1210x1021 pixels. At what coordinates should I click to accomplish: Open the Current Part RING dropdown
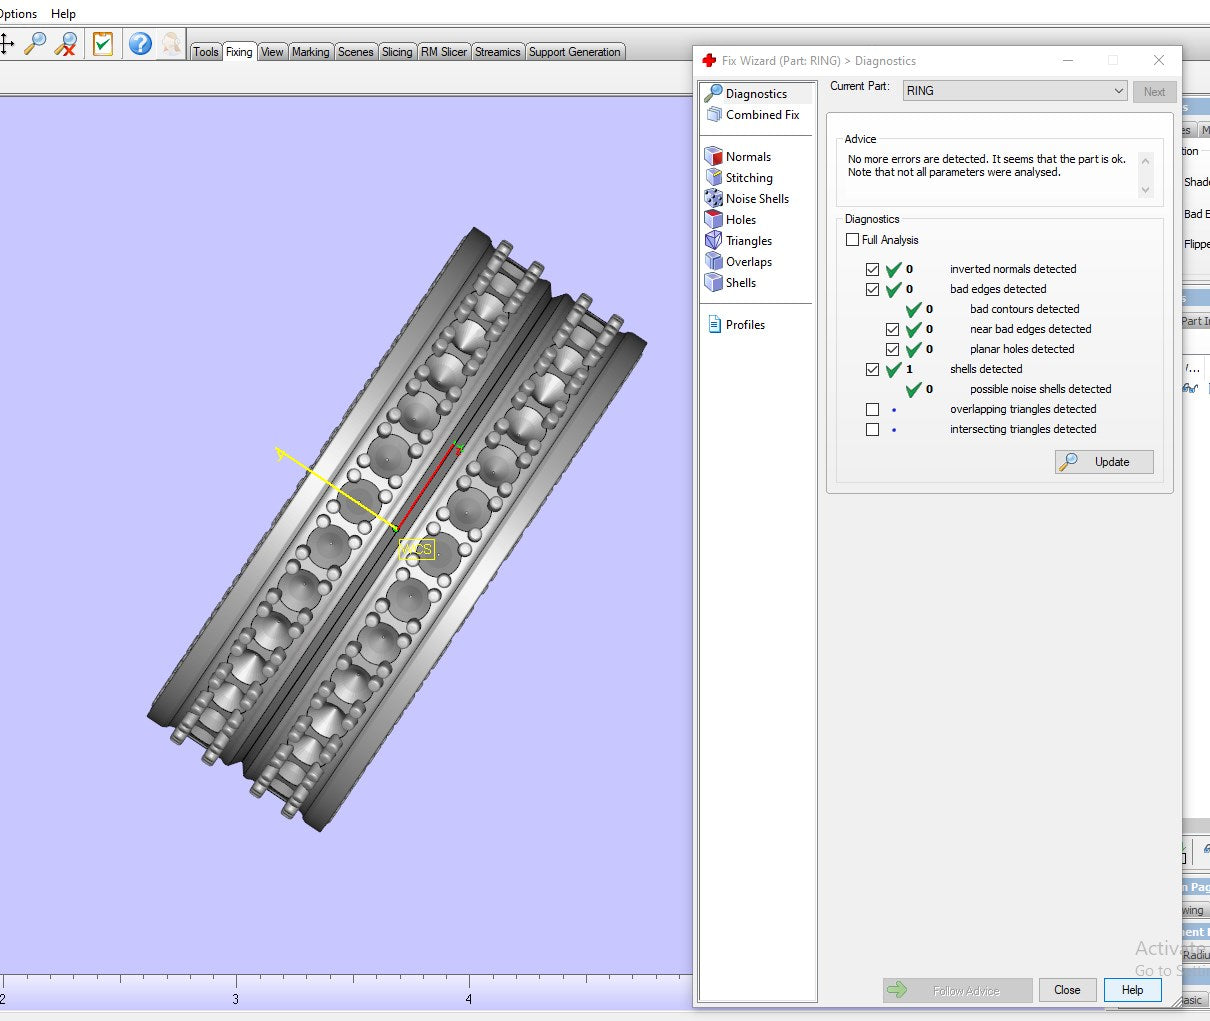[x=1014, y=91]
